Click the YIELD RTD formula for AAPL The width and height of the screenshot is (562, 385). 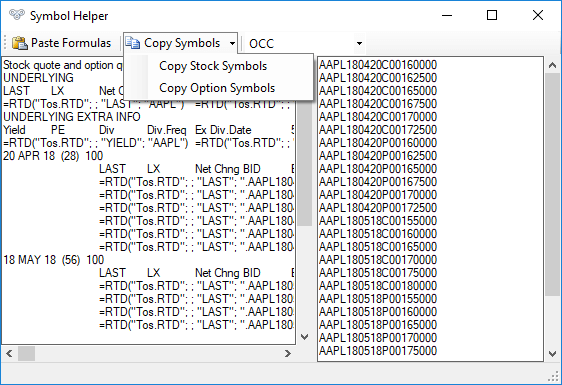click(96, 143)
